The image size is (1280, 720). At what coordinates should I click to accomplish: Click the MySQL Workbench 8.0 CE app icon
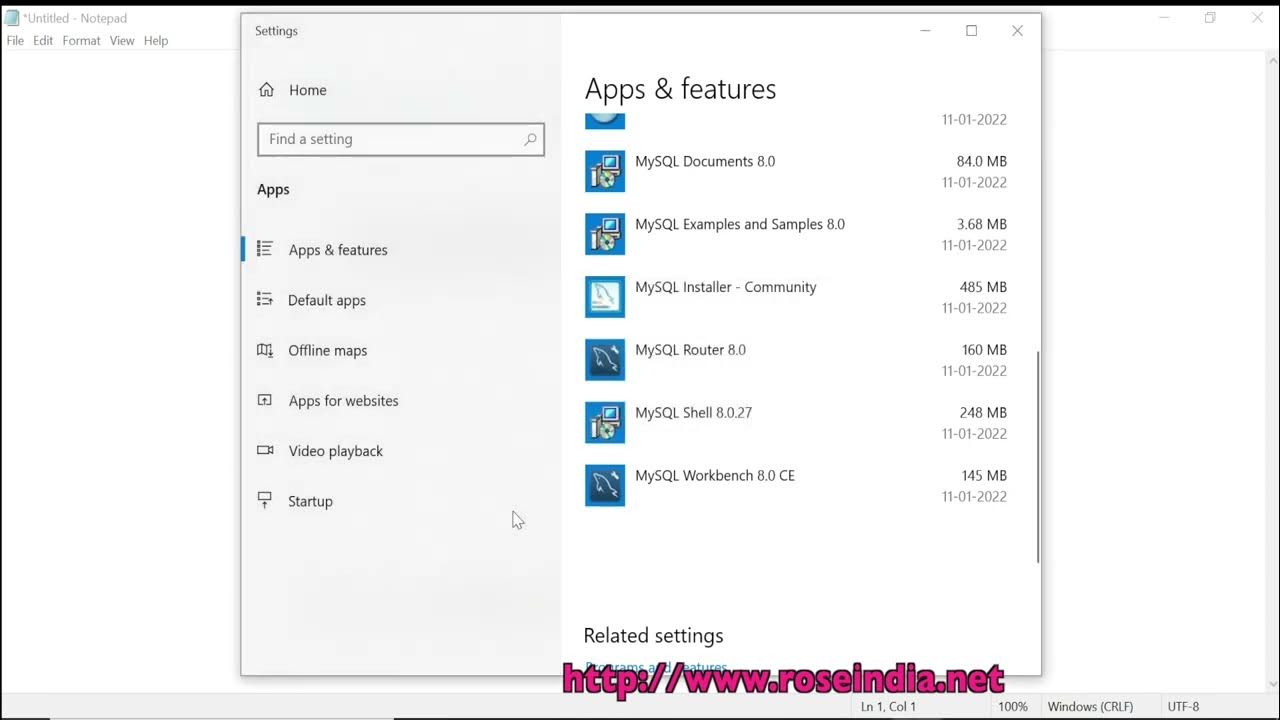click(x=605, y=485)
